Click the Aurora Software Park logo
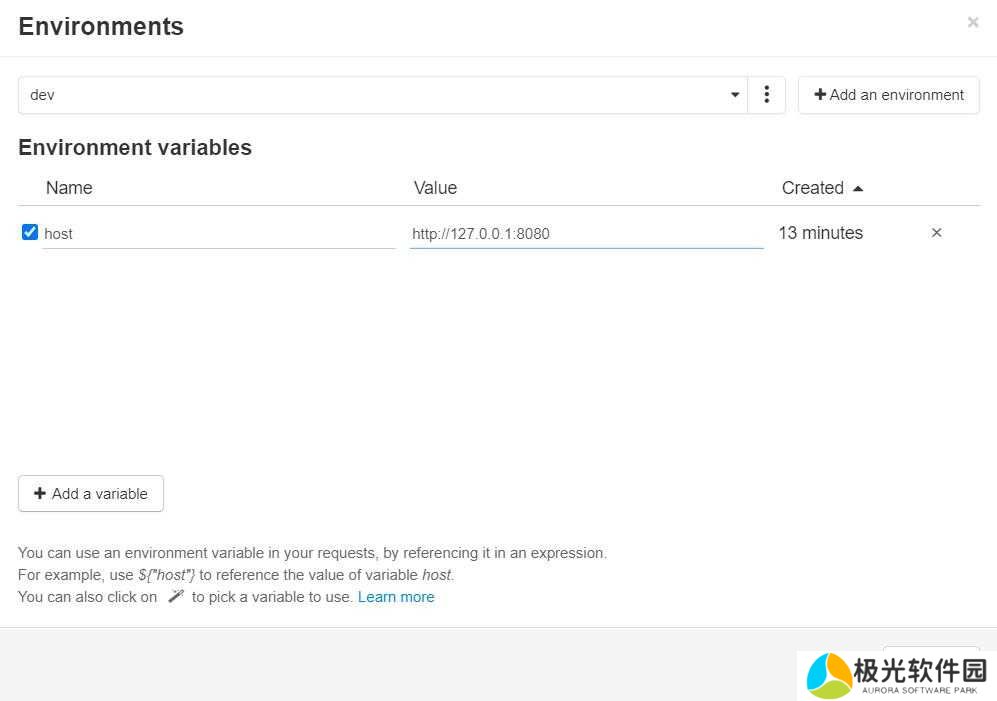Image resolution: width=997 pixels, height=701 pixels. [829, 675]
